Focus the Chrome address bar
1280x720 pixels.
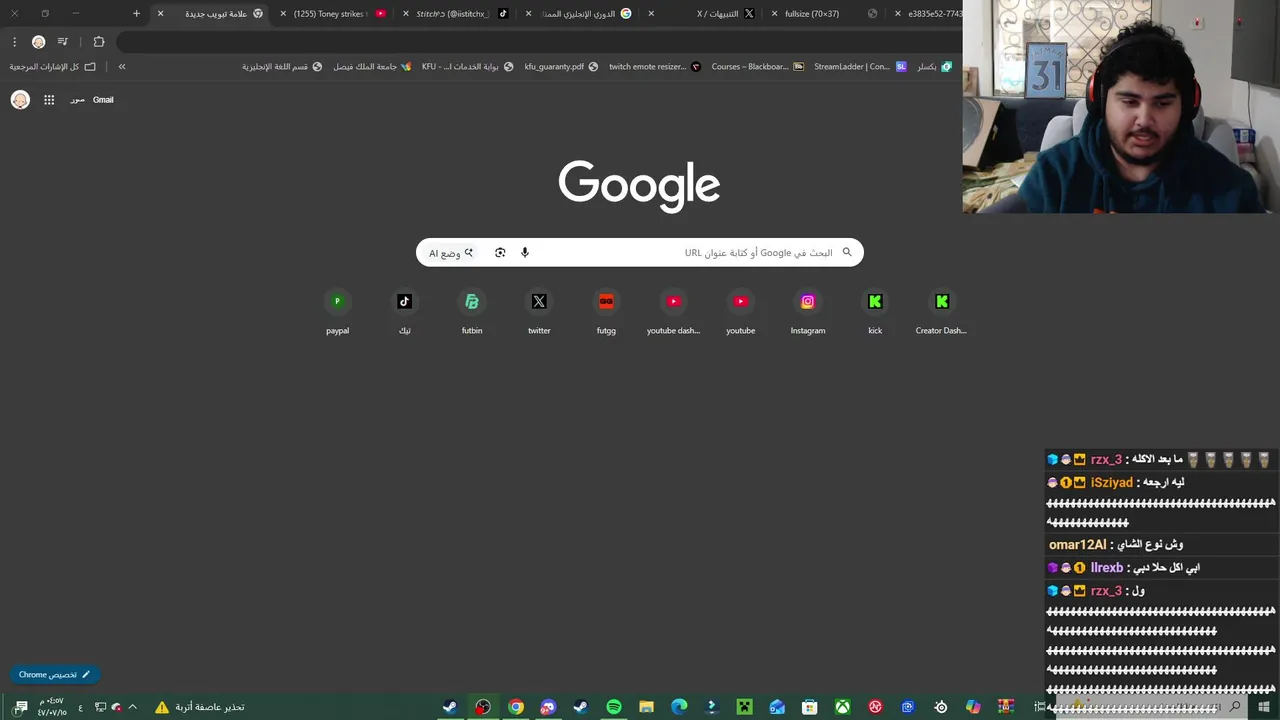[x=540, y=42]
